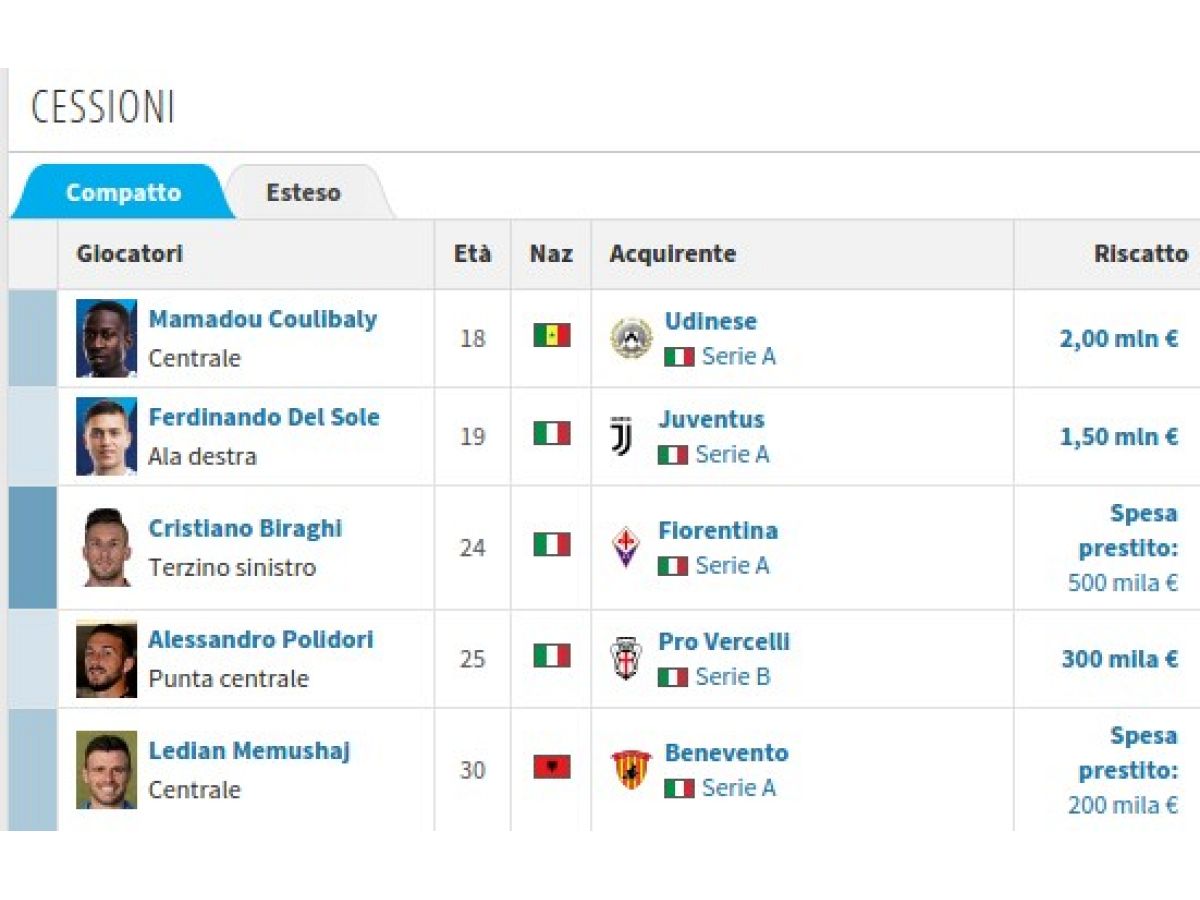
Task: Open Serie B link under Pro Vercelli
Action: coord(733,677)
